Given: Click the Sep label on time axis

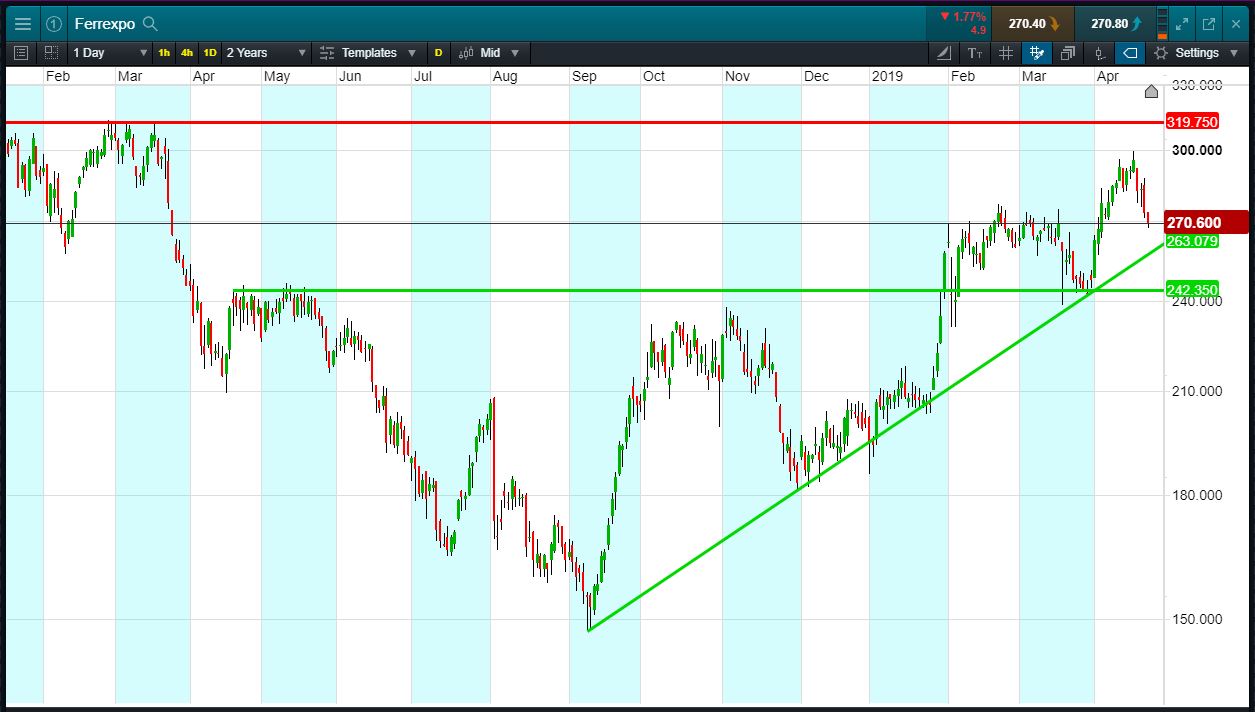Looking at the screenshot, I should [x=584, y=77].
